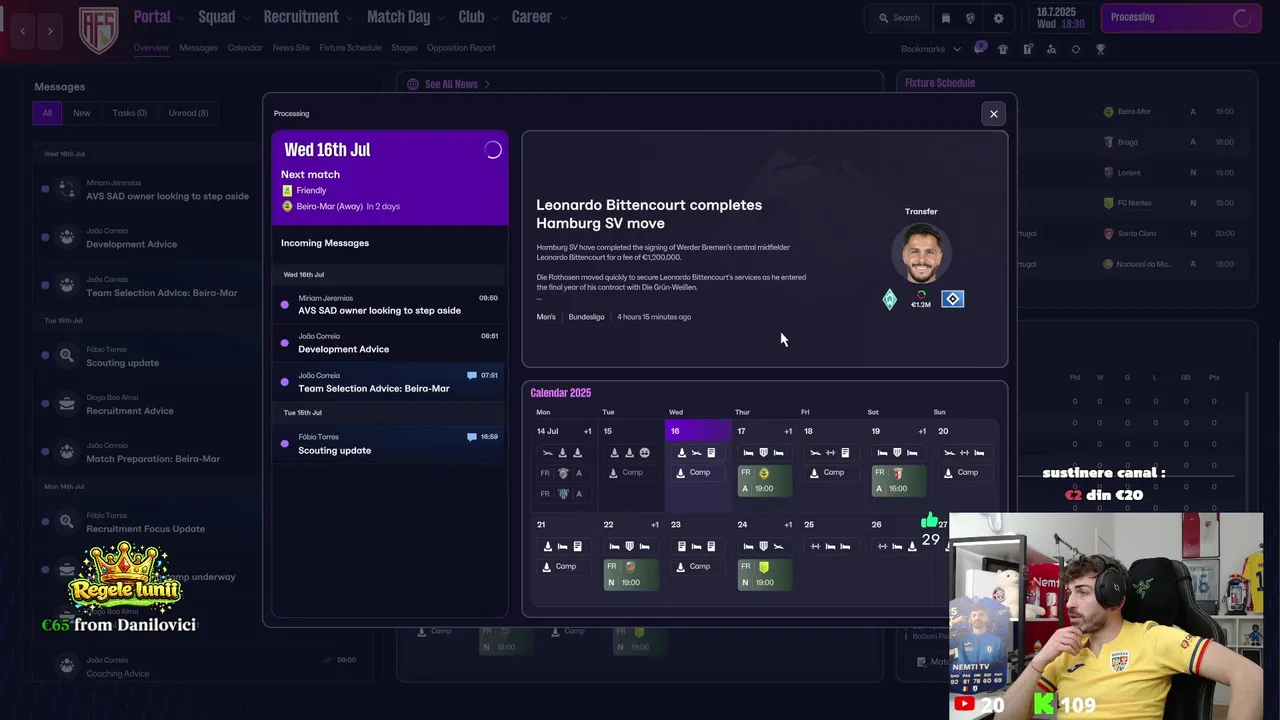1280x720 pixels.
Task: Open the Bookmarks dropdown
Action: click(x=930, y=49)
